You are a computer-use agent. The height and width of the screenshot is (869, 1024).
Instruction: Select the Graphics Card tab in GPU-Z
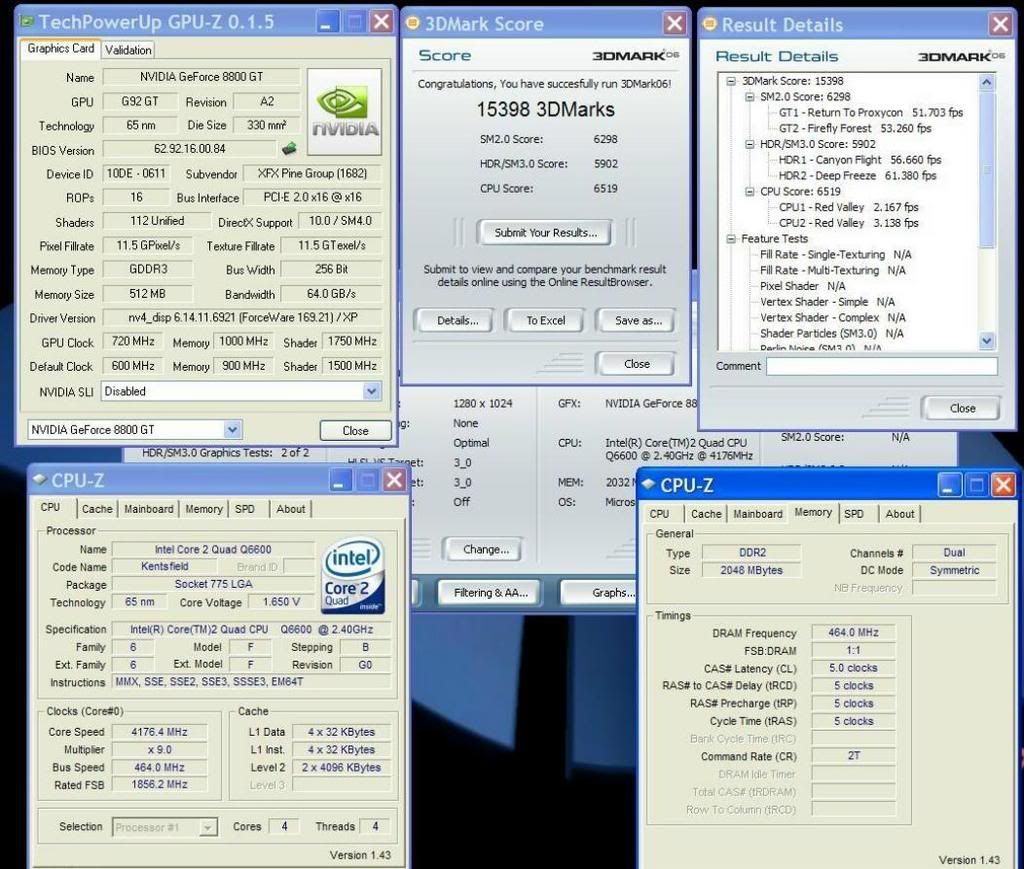click(x=61, y=48)
